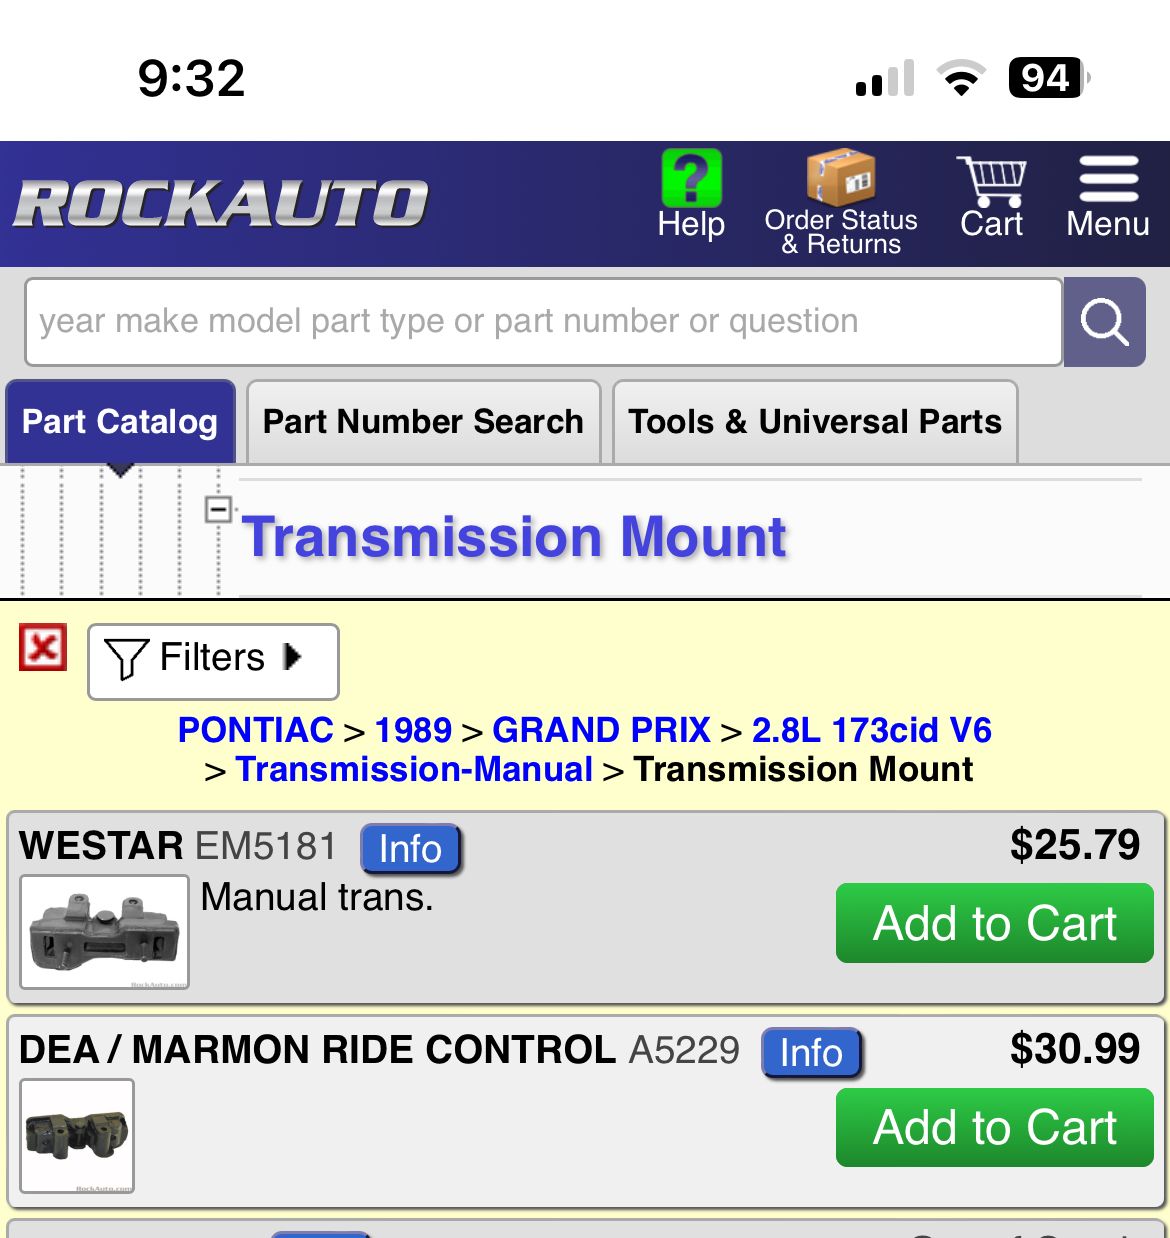
Task: Open Info for WESTAR EM5181
Action: click(411, 849)
